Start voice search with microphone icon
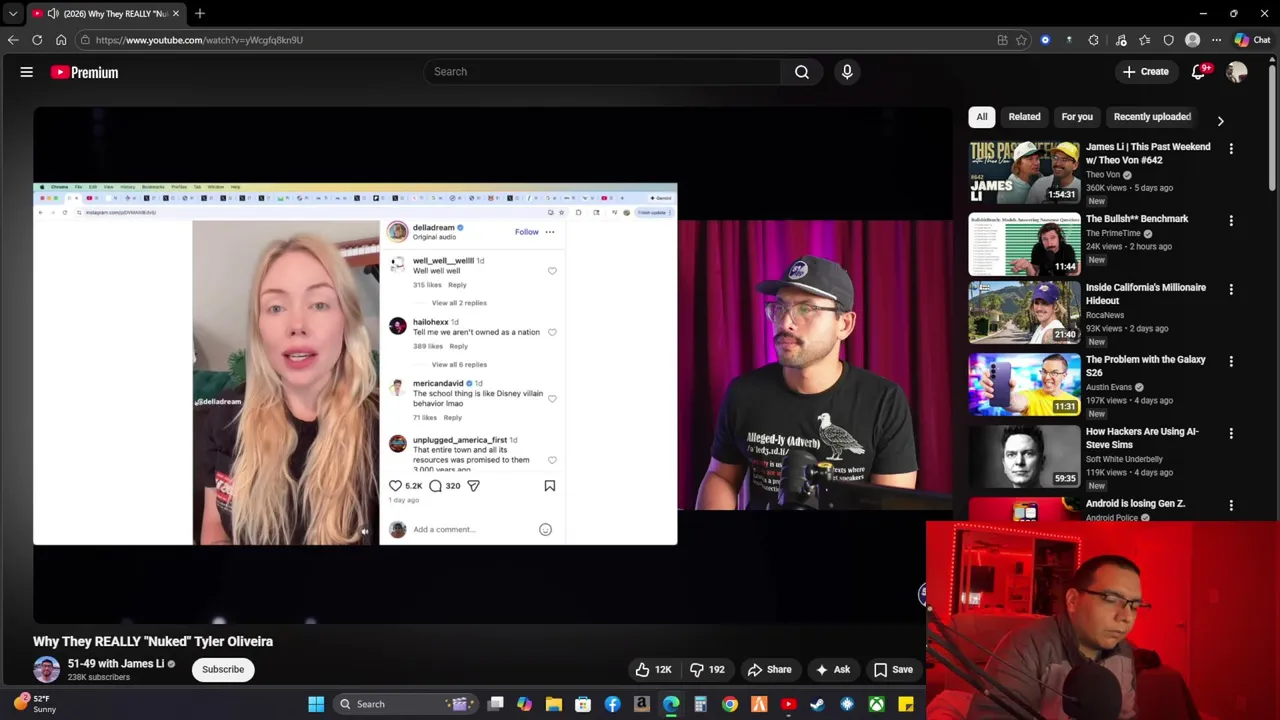 [847, 72]
